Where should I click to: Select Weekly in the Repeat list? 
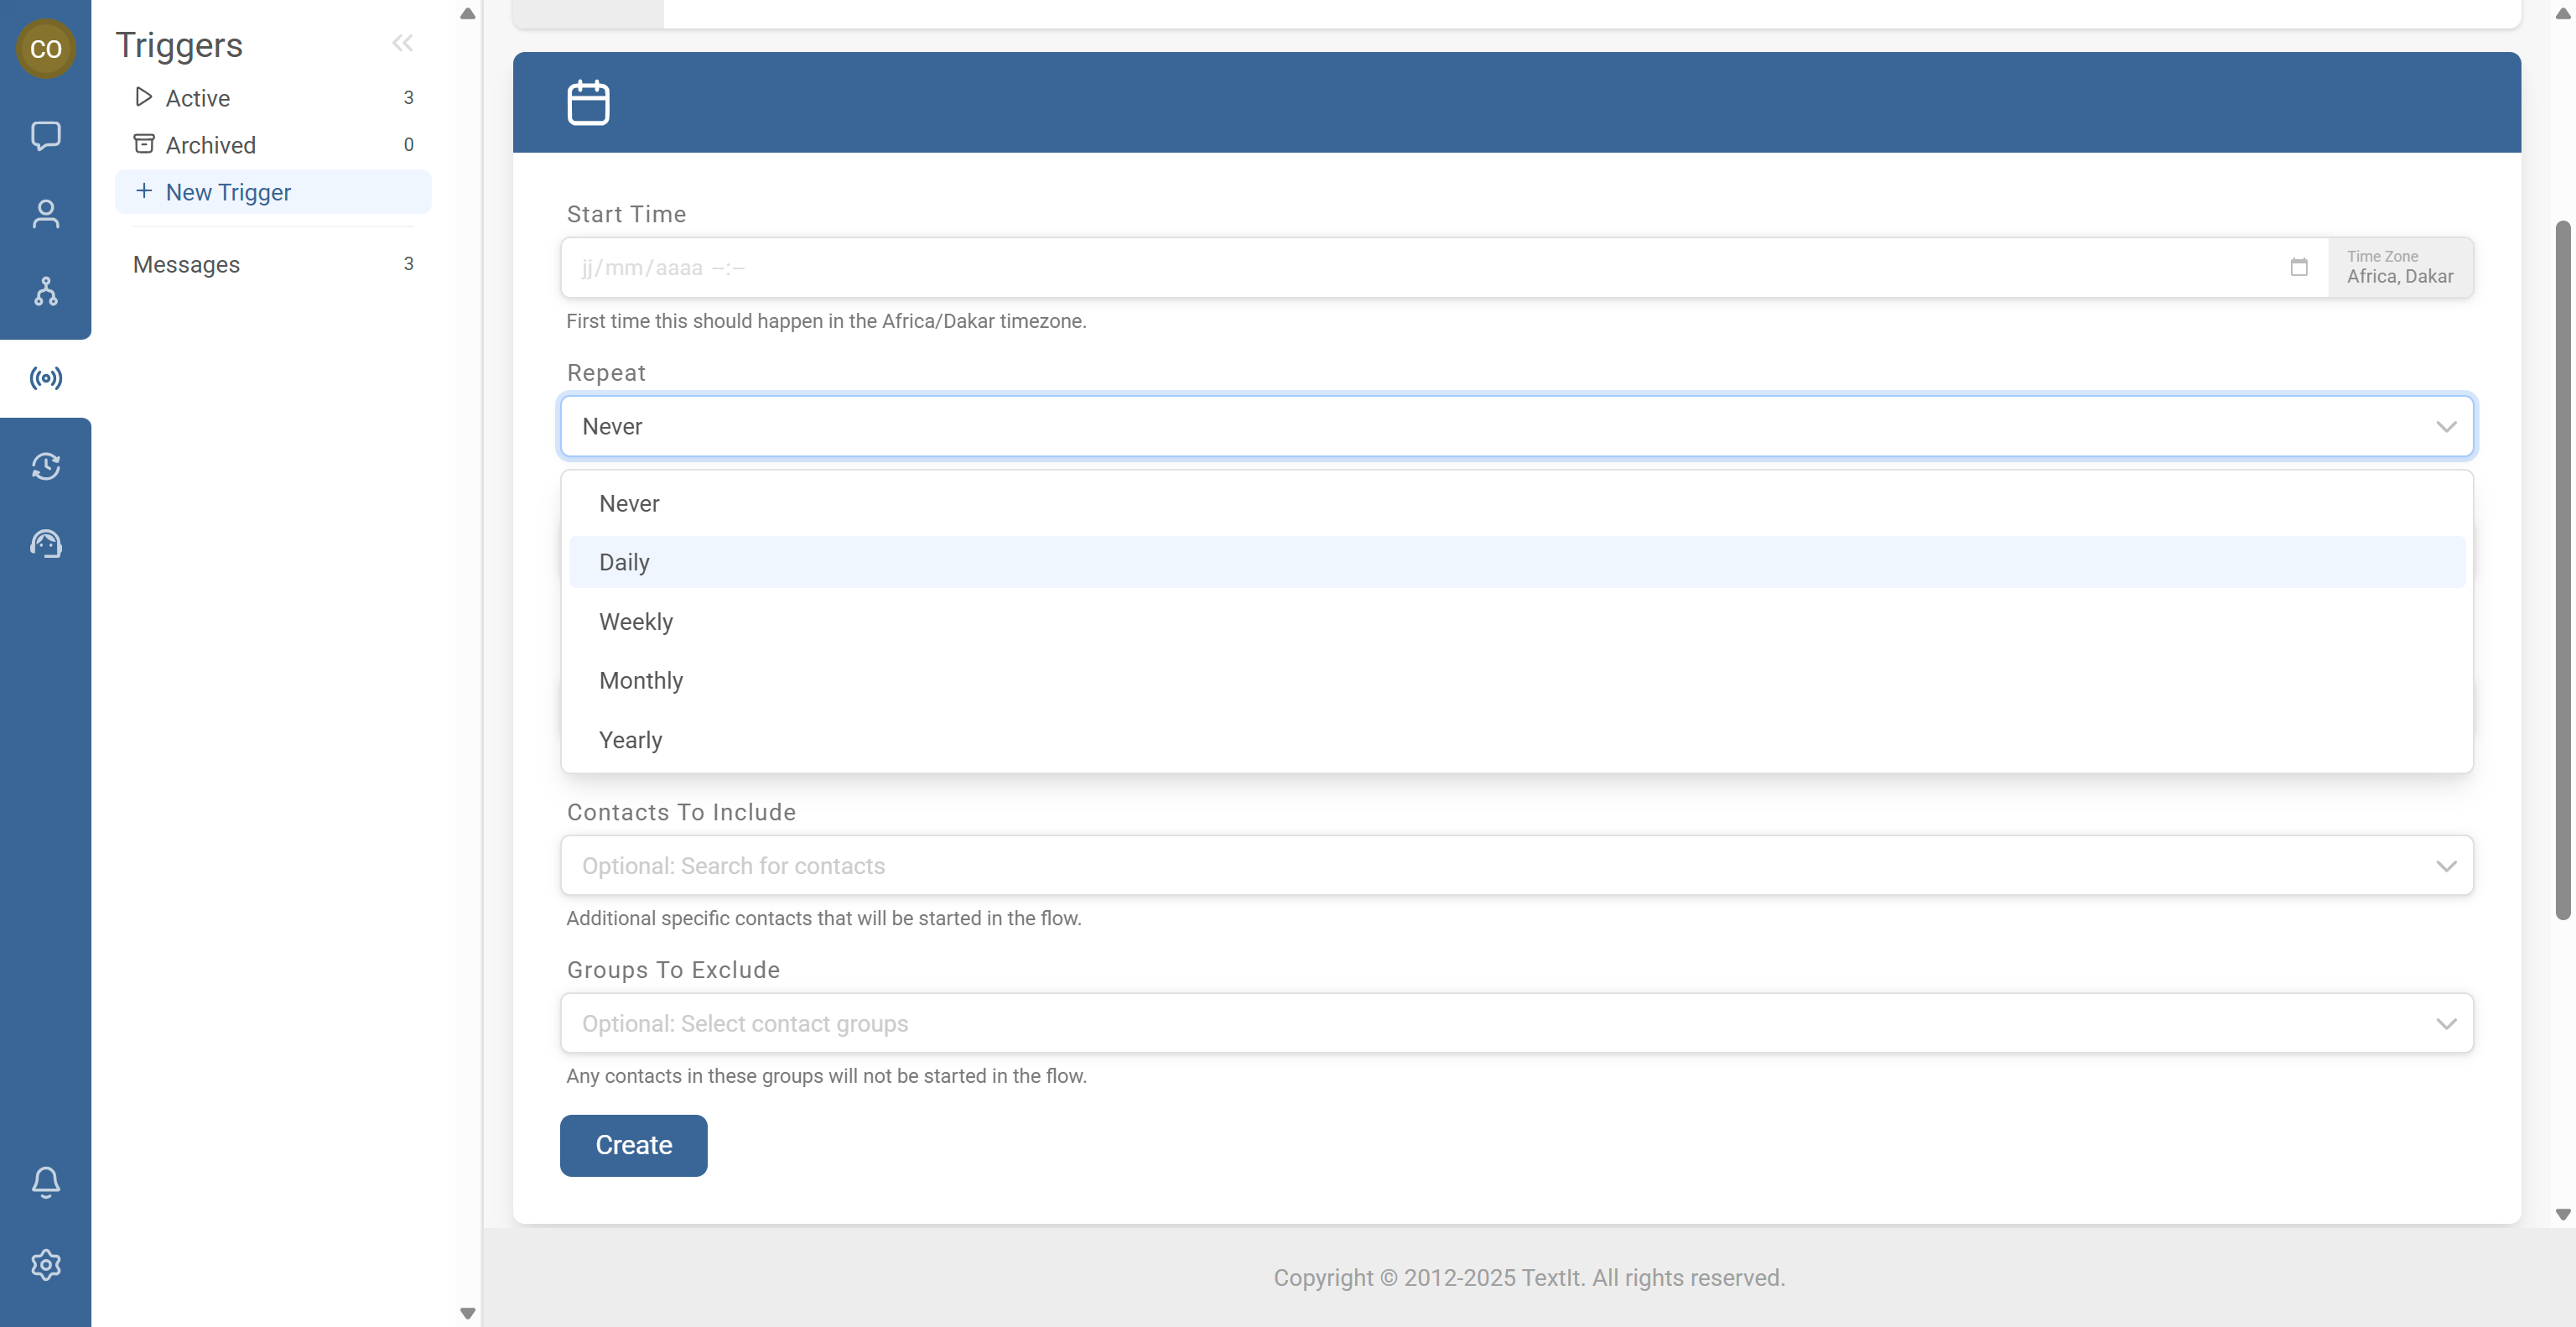[636, 622]
